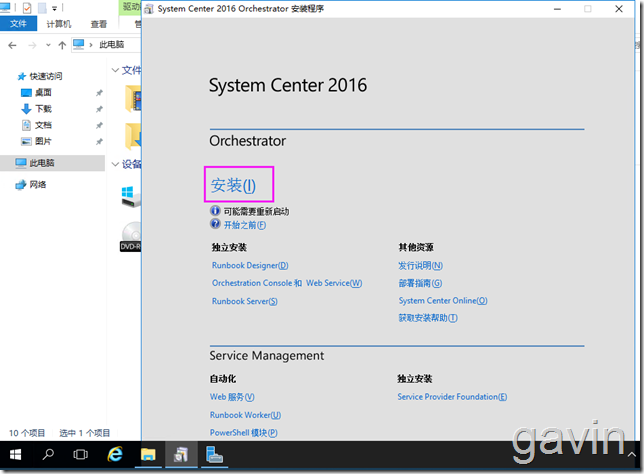Minimize the Orchestrator setup window
The image size is (644, 474).
click(x=557, y=9)
